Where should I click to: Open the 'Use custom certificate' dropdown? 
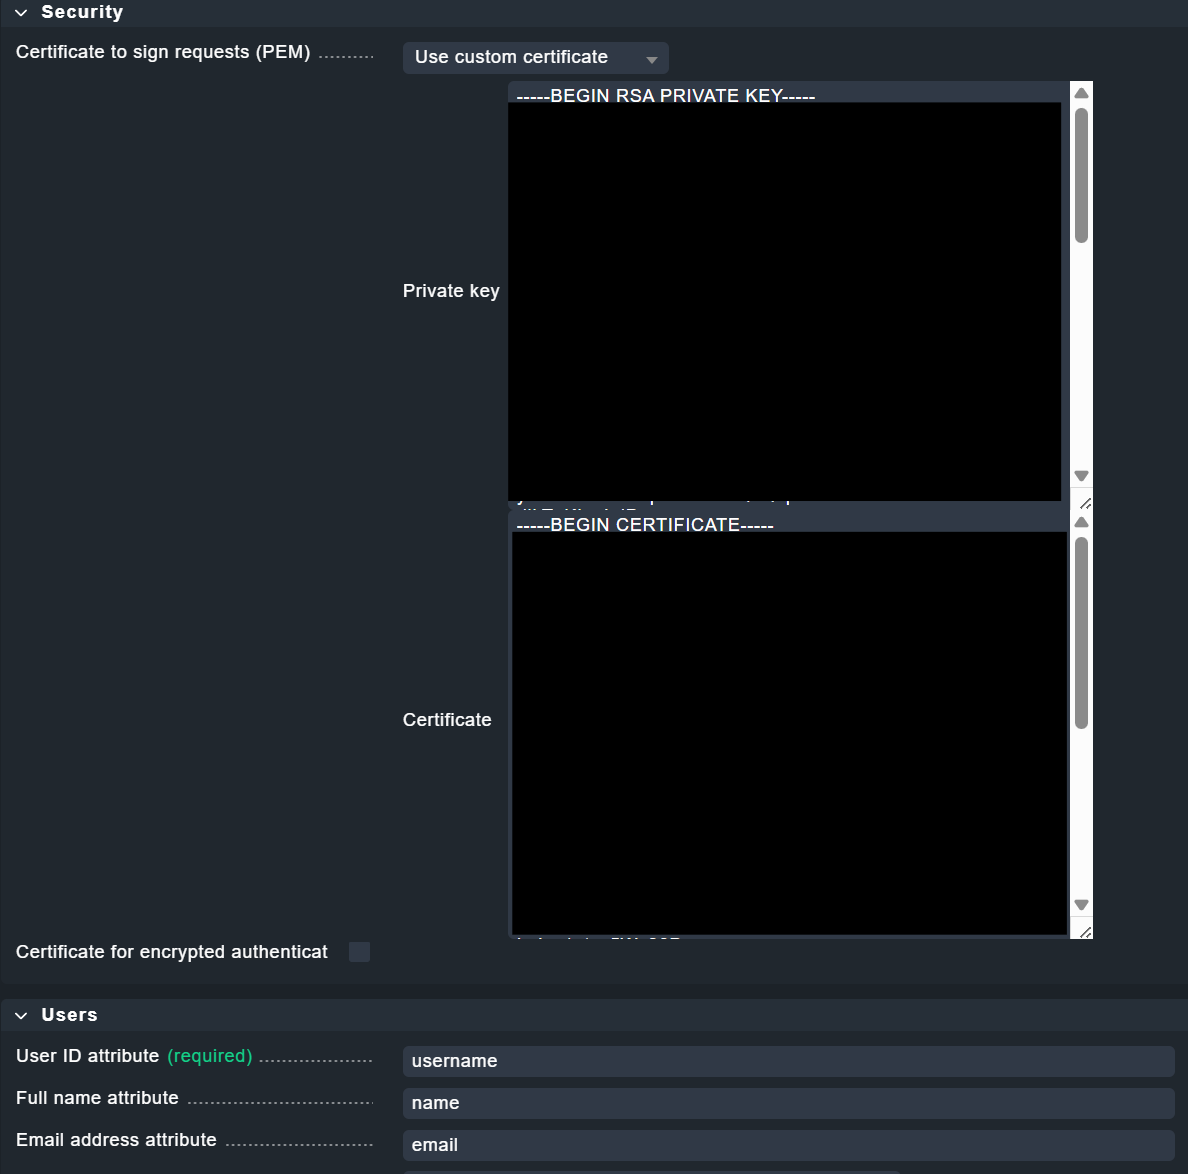[x=535, y=57]
